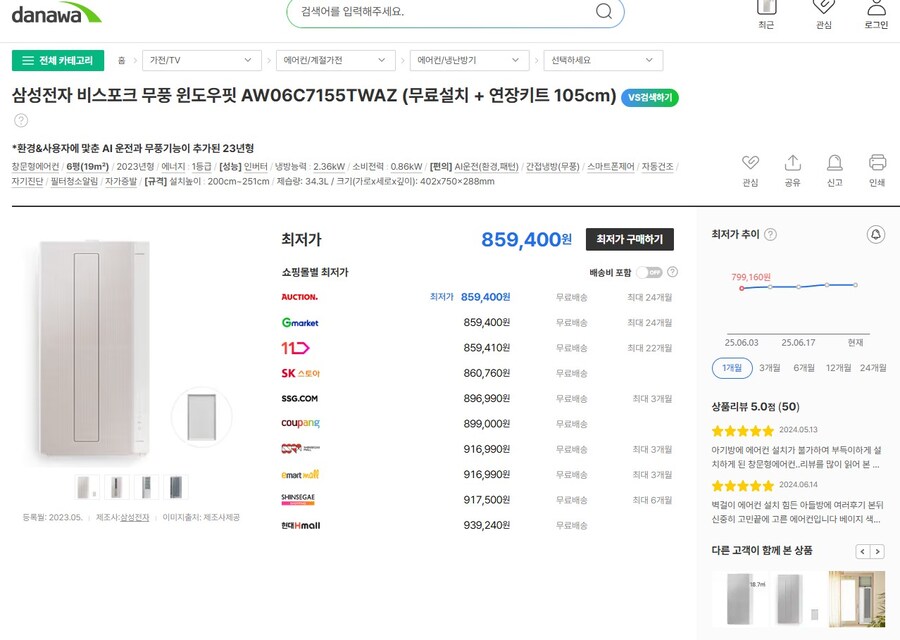Screen dimensions: 900x640
Task: Toggle 배송비 포함 switch
Action: [x=650, y=272]
